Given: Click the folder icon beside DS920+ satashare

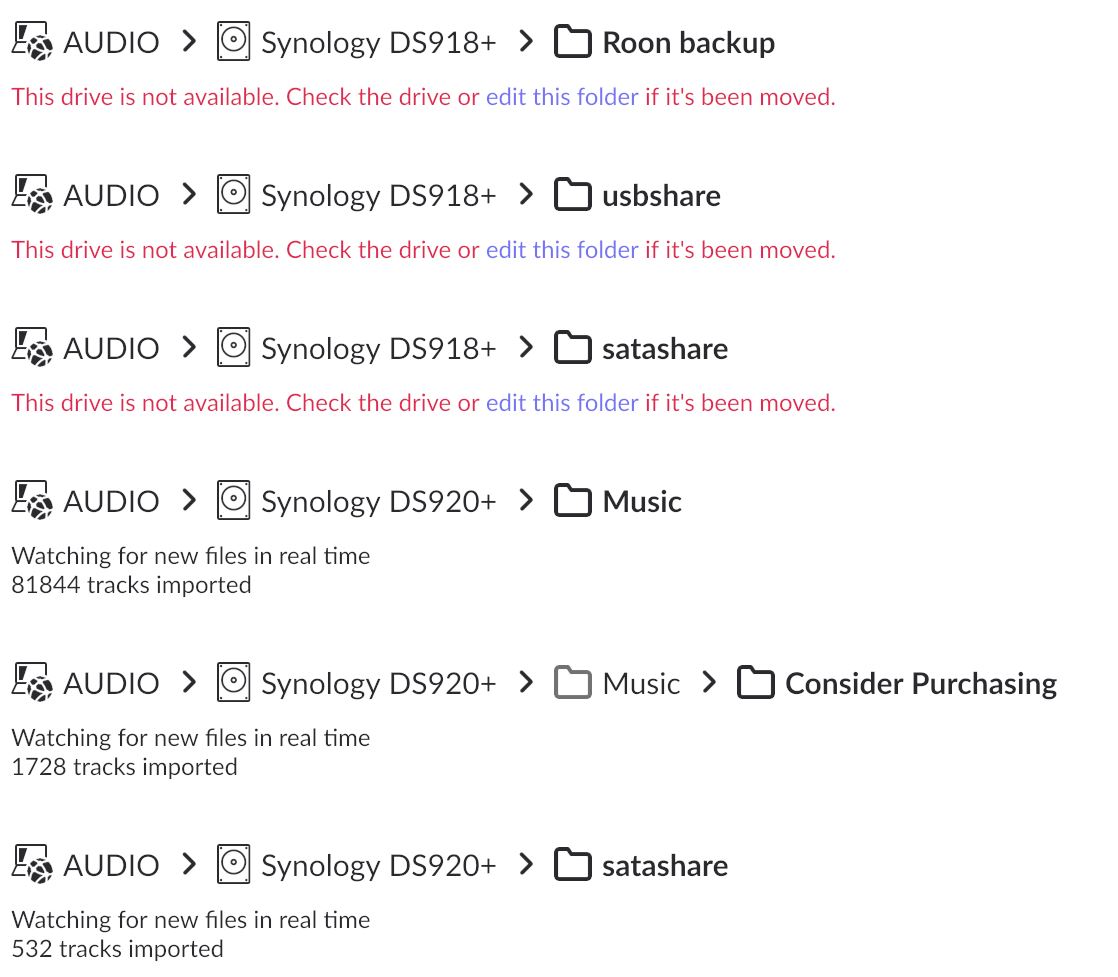Looking at the screenshot, I should coord(572,865).
